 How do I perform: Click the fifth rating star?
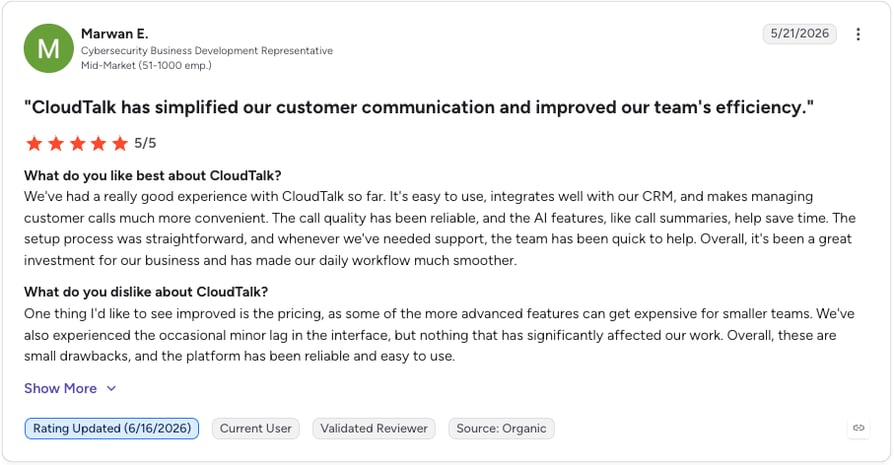point(120,143)
